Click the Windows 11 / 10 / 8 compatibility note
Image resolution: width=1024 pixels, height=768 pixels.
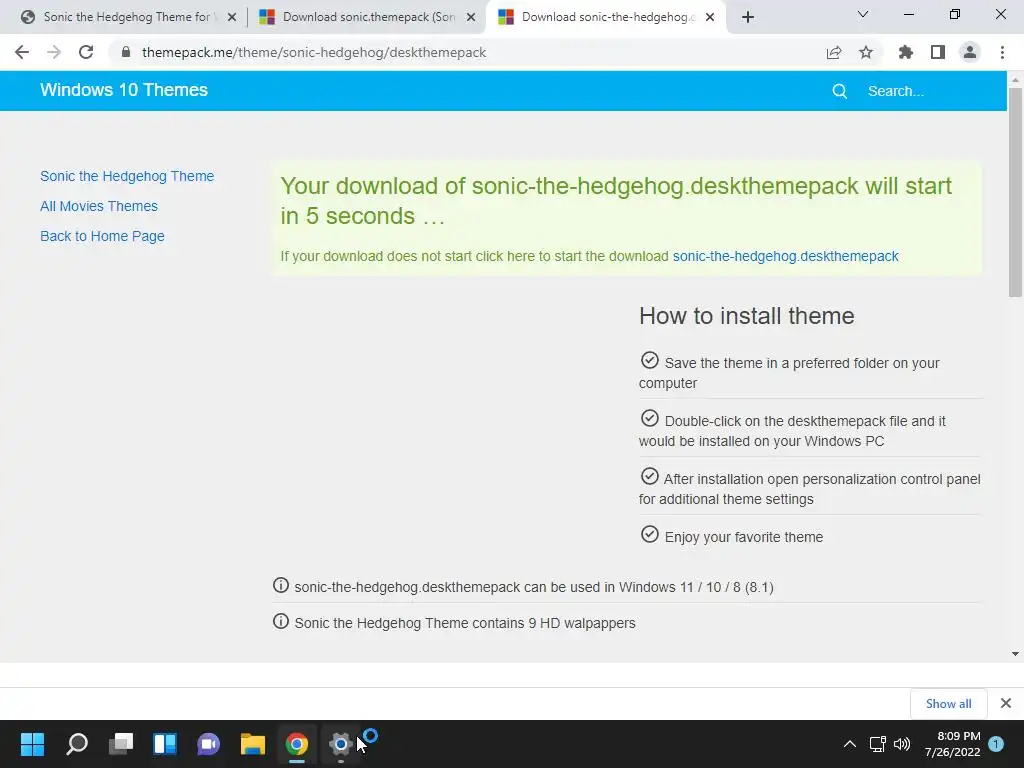[534, 587]
